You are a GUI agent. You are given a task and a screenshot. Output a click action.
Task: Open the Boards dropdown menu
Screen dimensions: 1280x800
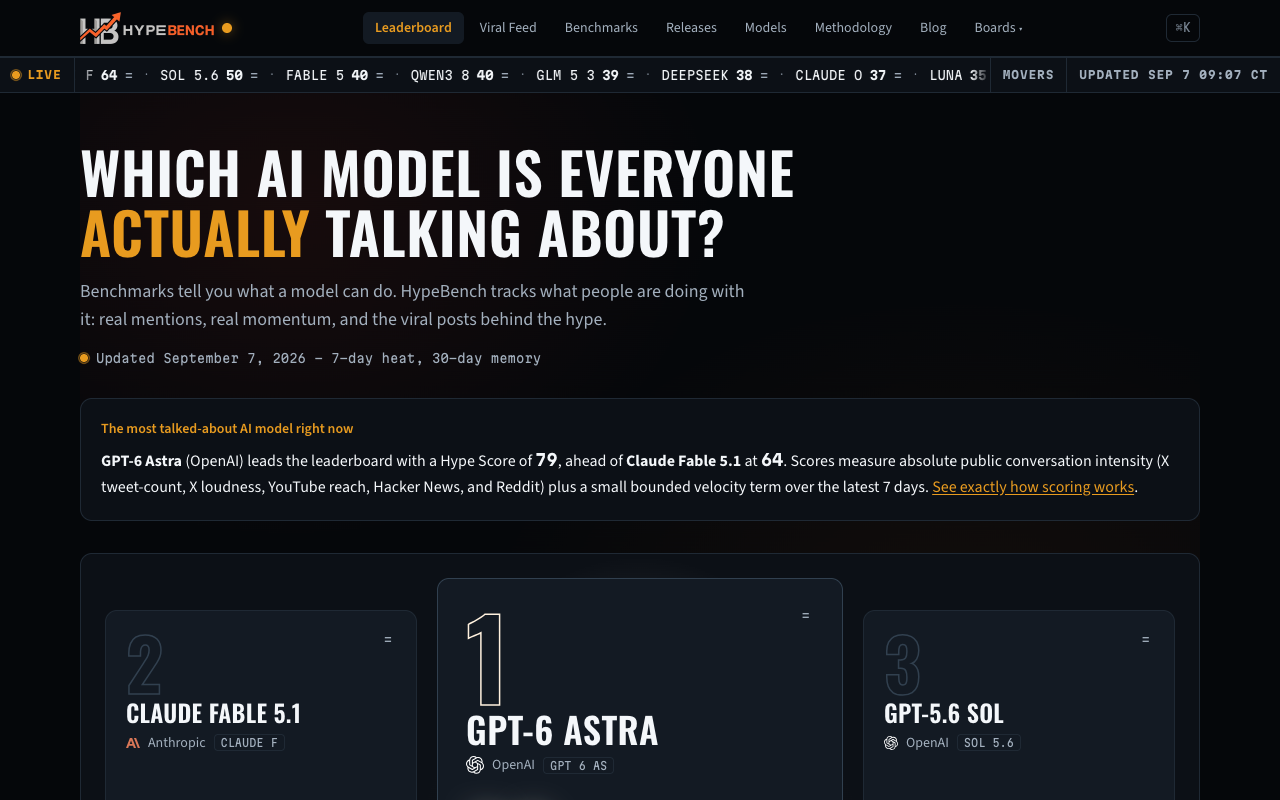click(x=998, y=28)
